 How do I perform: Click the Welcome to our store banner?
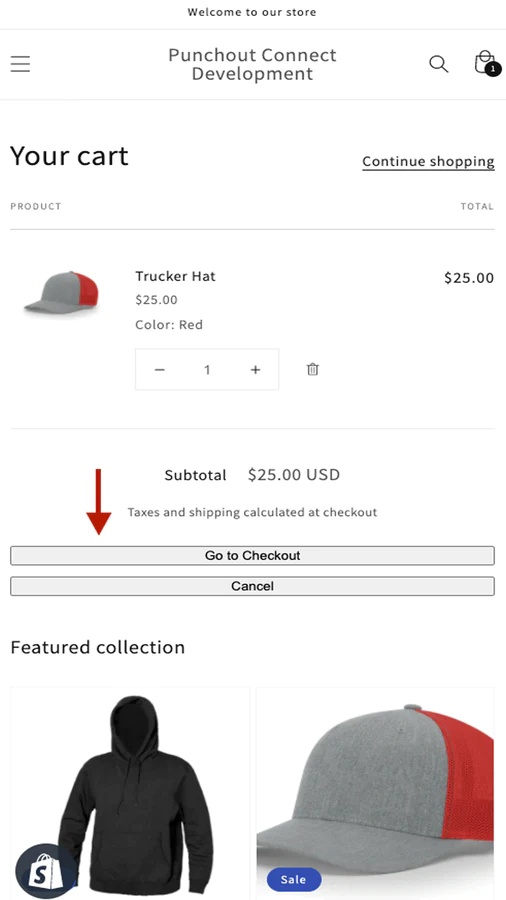(252, 12)
